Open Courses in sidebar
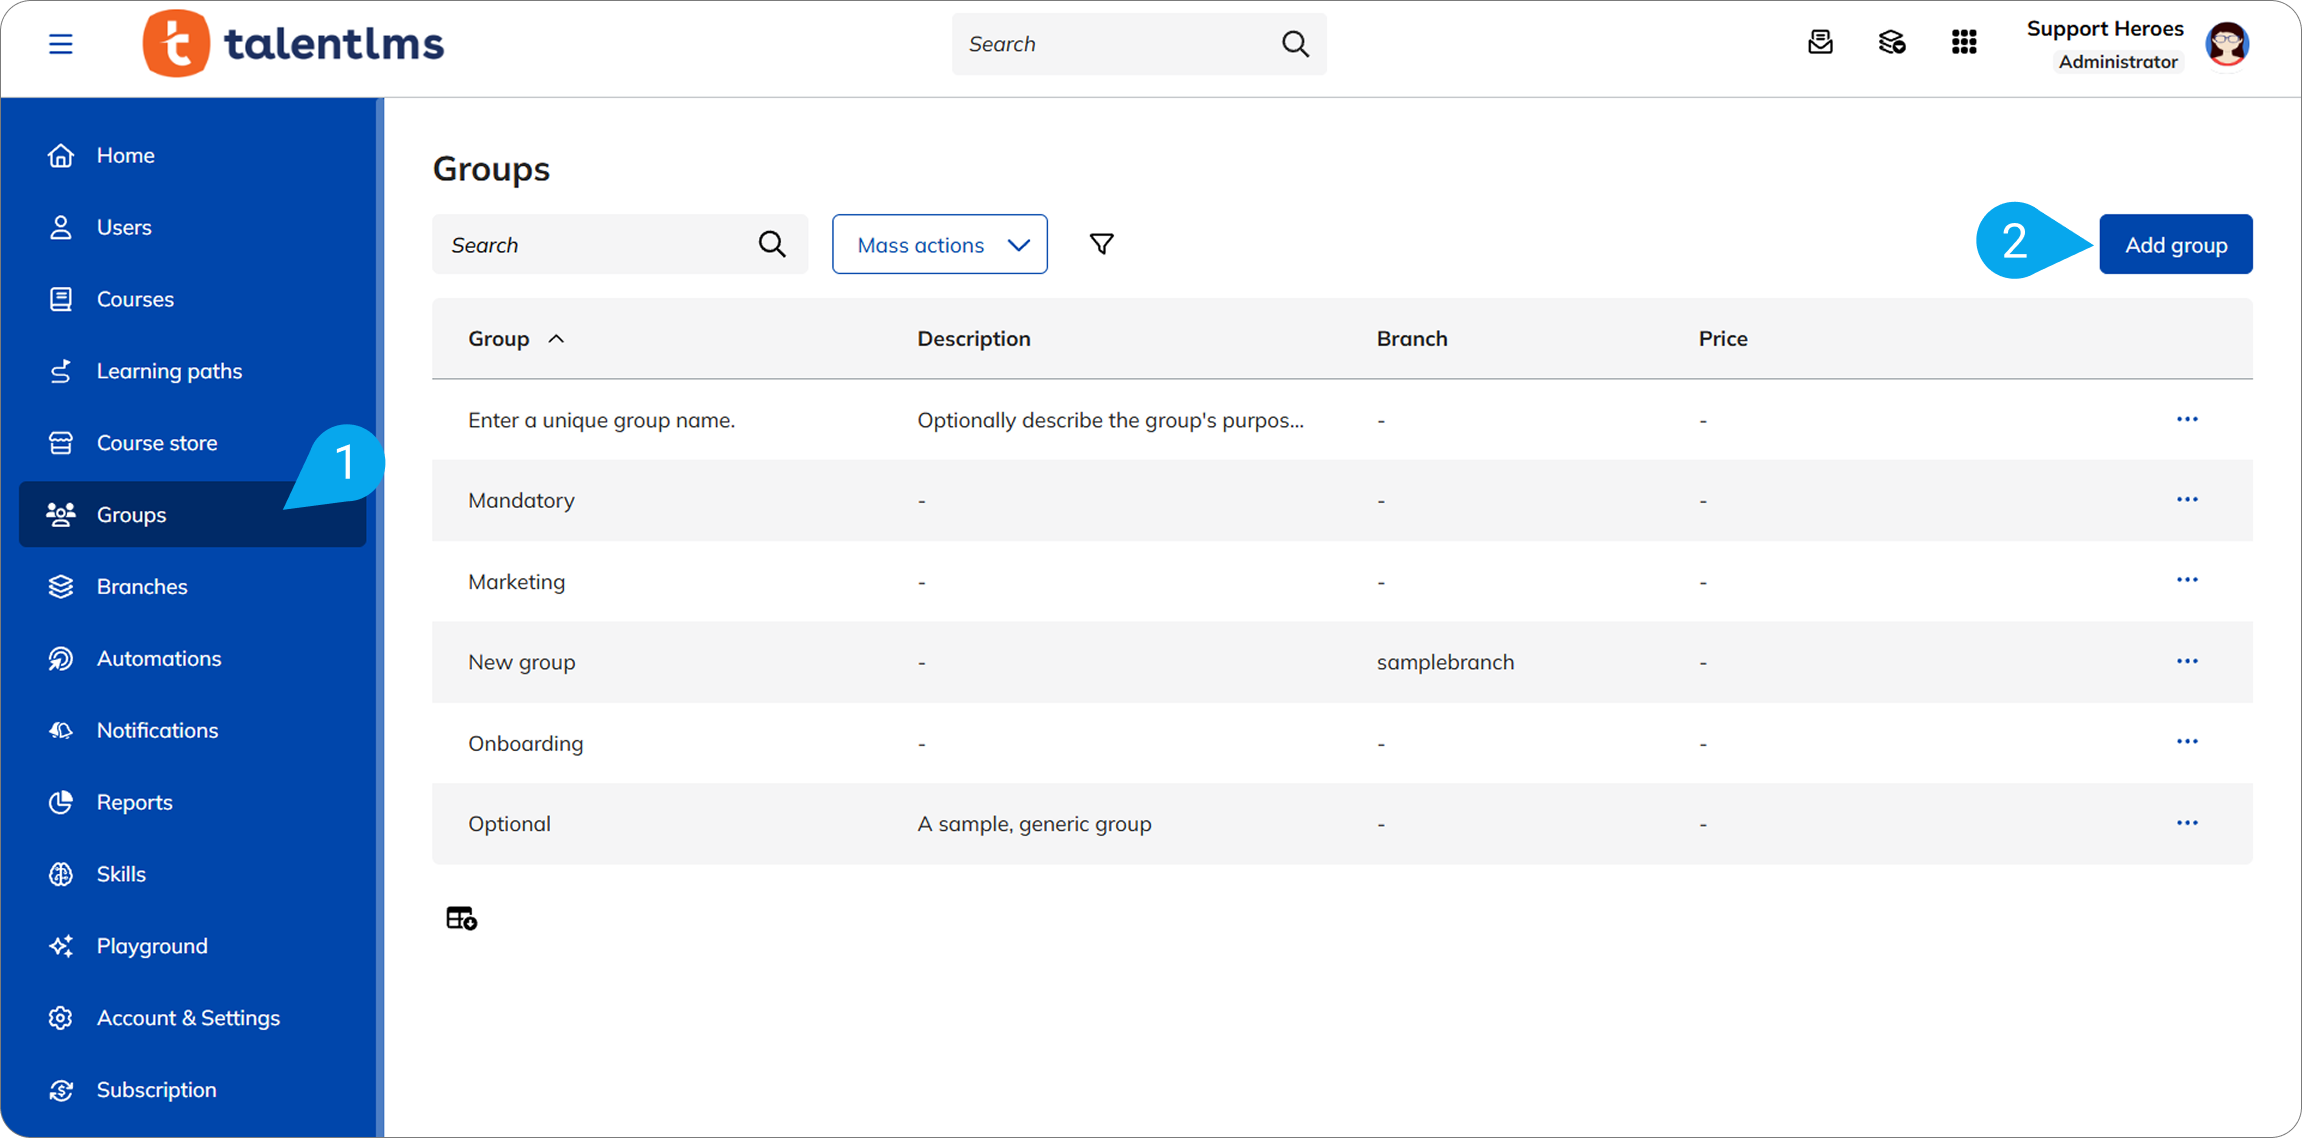This screenshot has height=1138, width=2302. tap(192, 299)
